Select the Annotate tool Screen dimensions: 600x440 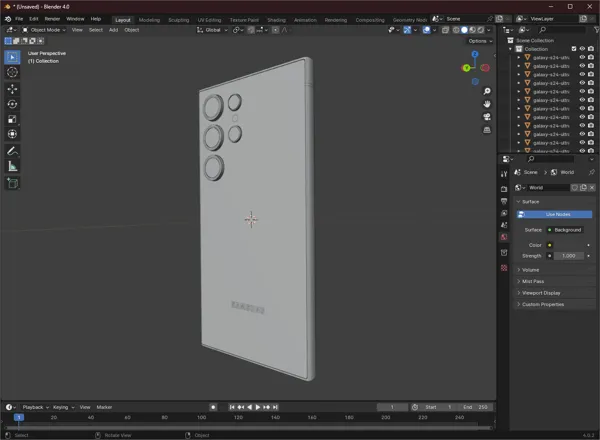pyautogui.click(x=12, y=151)
